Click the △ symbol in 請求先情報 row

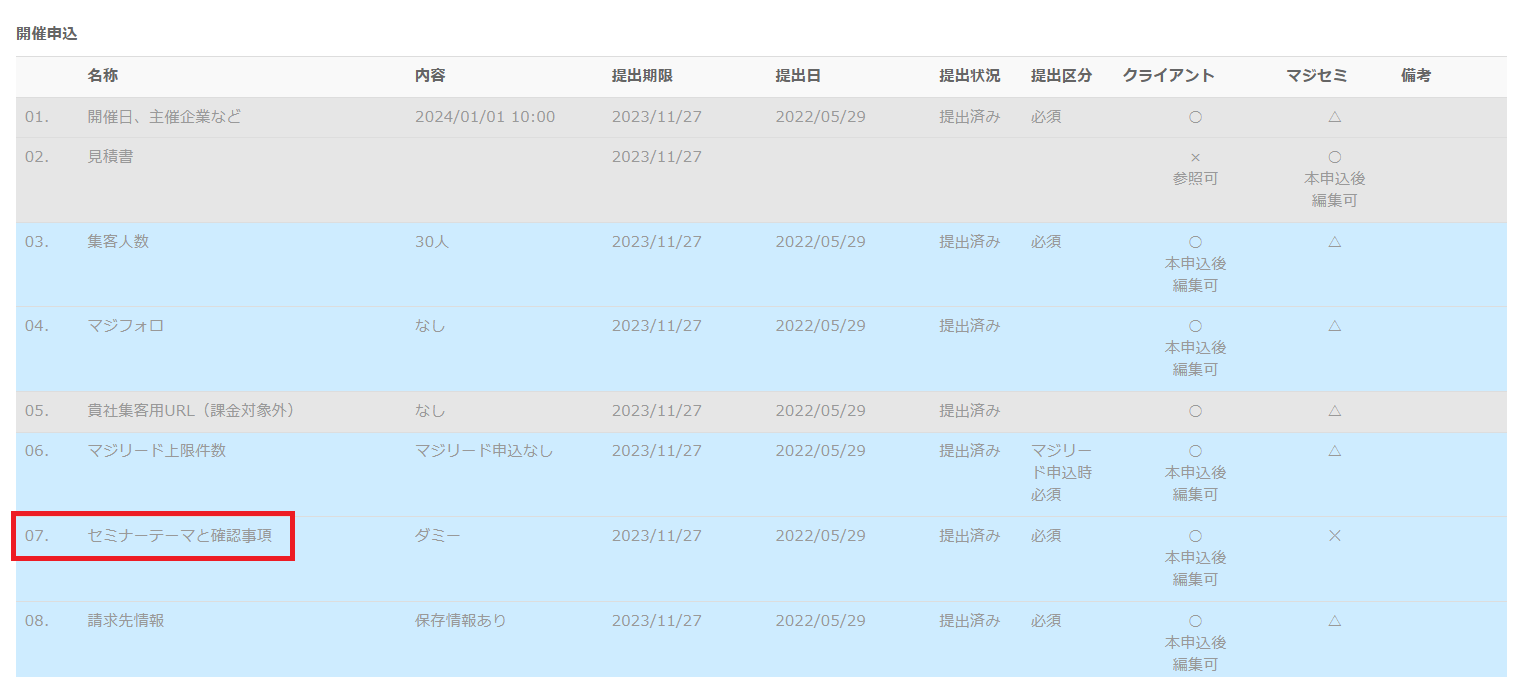(x=1334, y=621)
